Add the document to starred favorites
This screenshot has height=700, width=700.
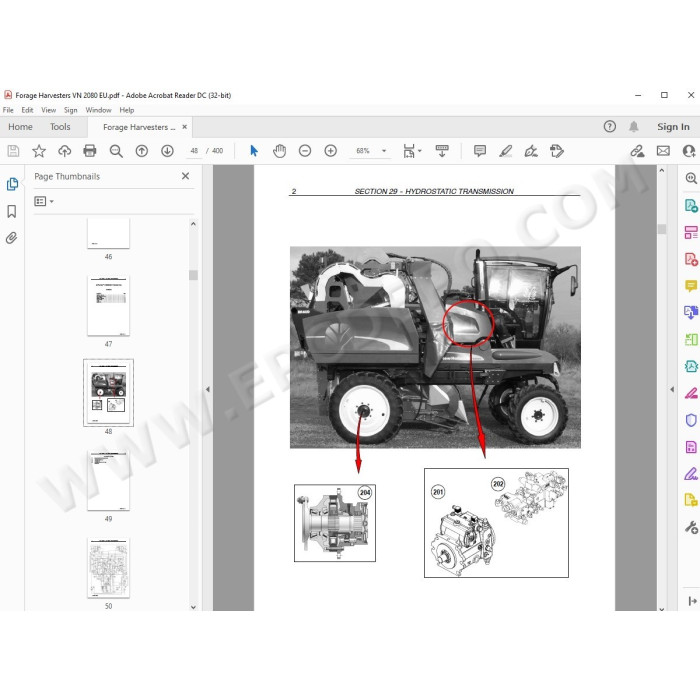(39, 151)
